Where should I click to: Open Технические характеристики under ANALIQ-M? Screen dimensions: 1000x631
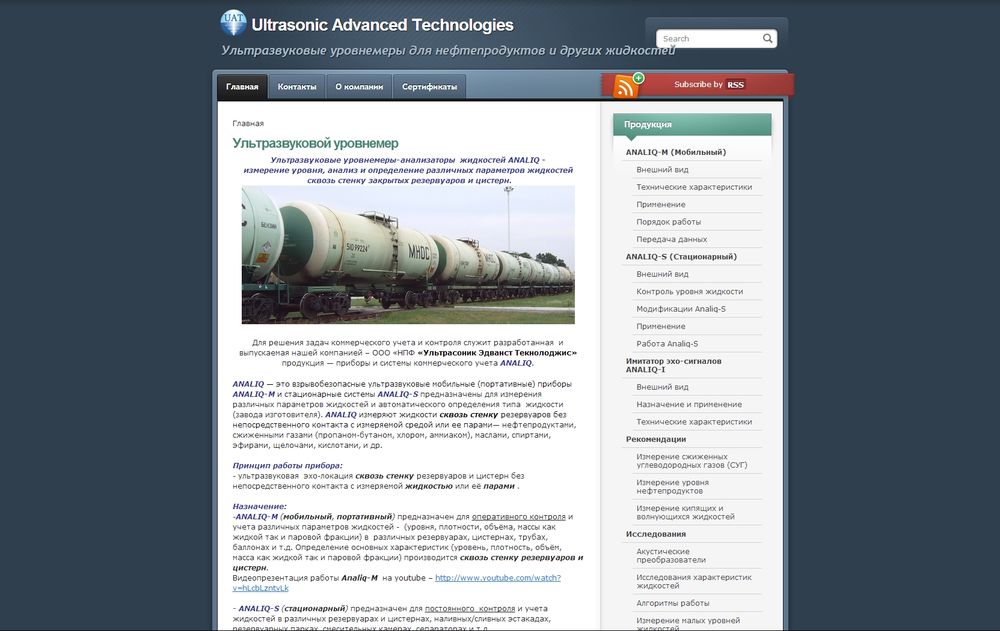(694, 187)
